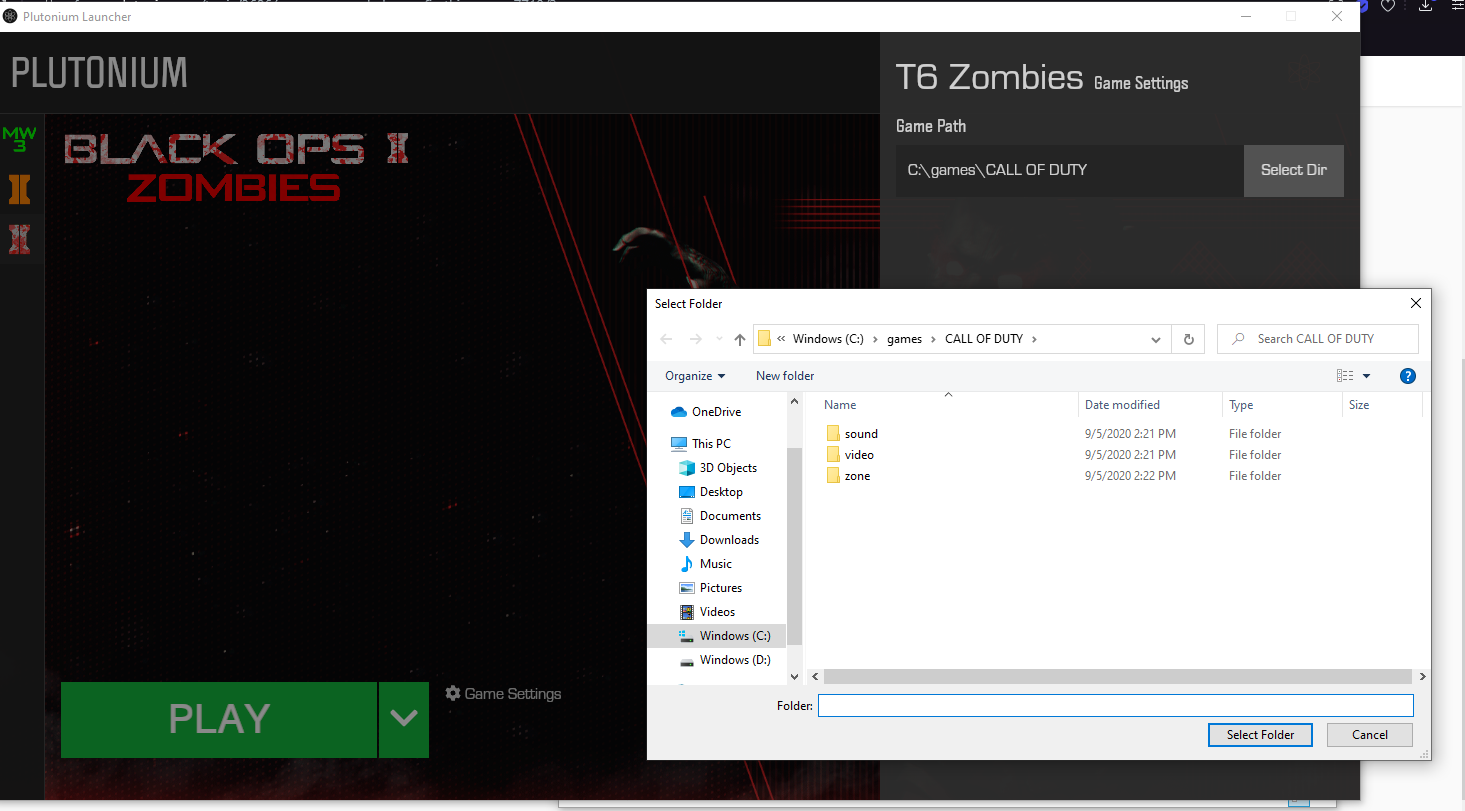Open the Organize menu
The width and height of the screenshot is (1465, 811).
click(695, 376)
